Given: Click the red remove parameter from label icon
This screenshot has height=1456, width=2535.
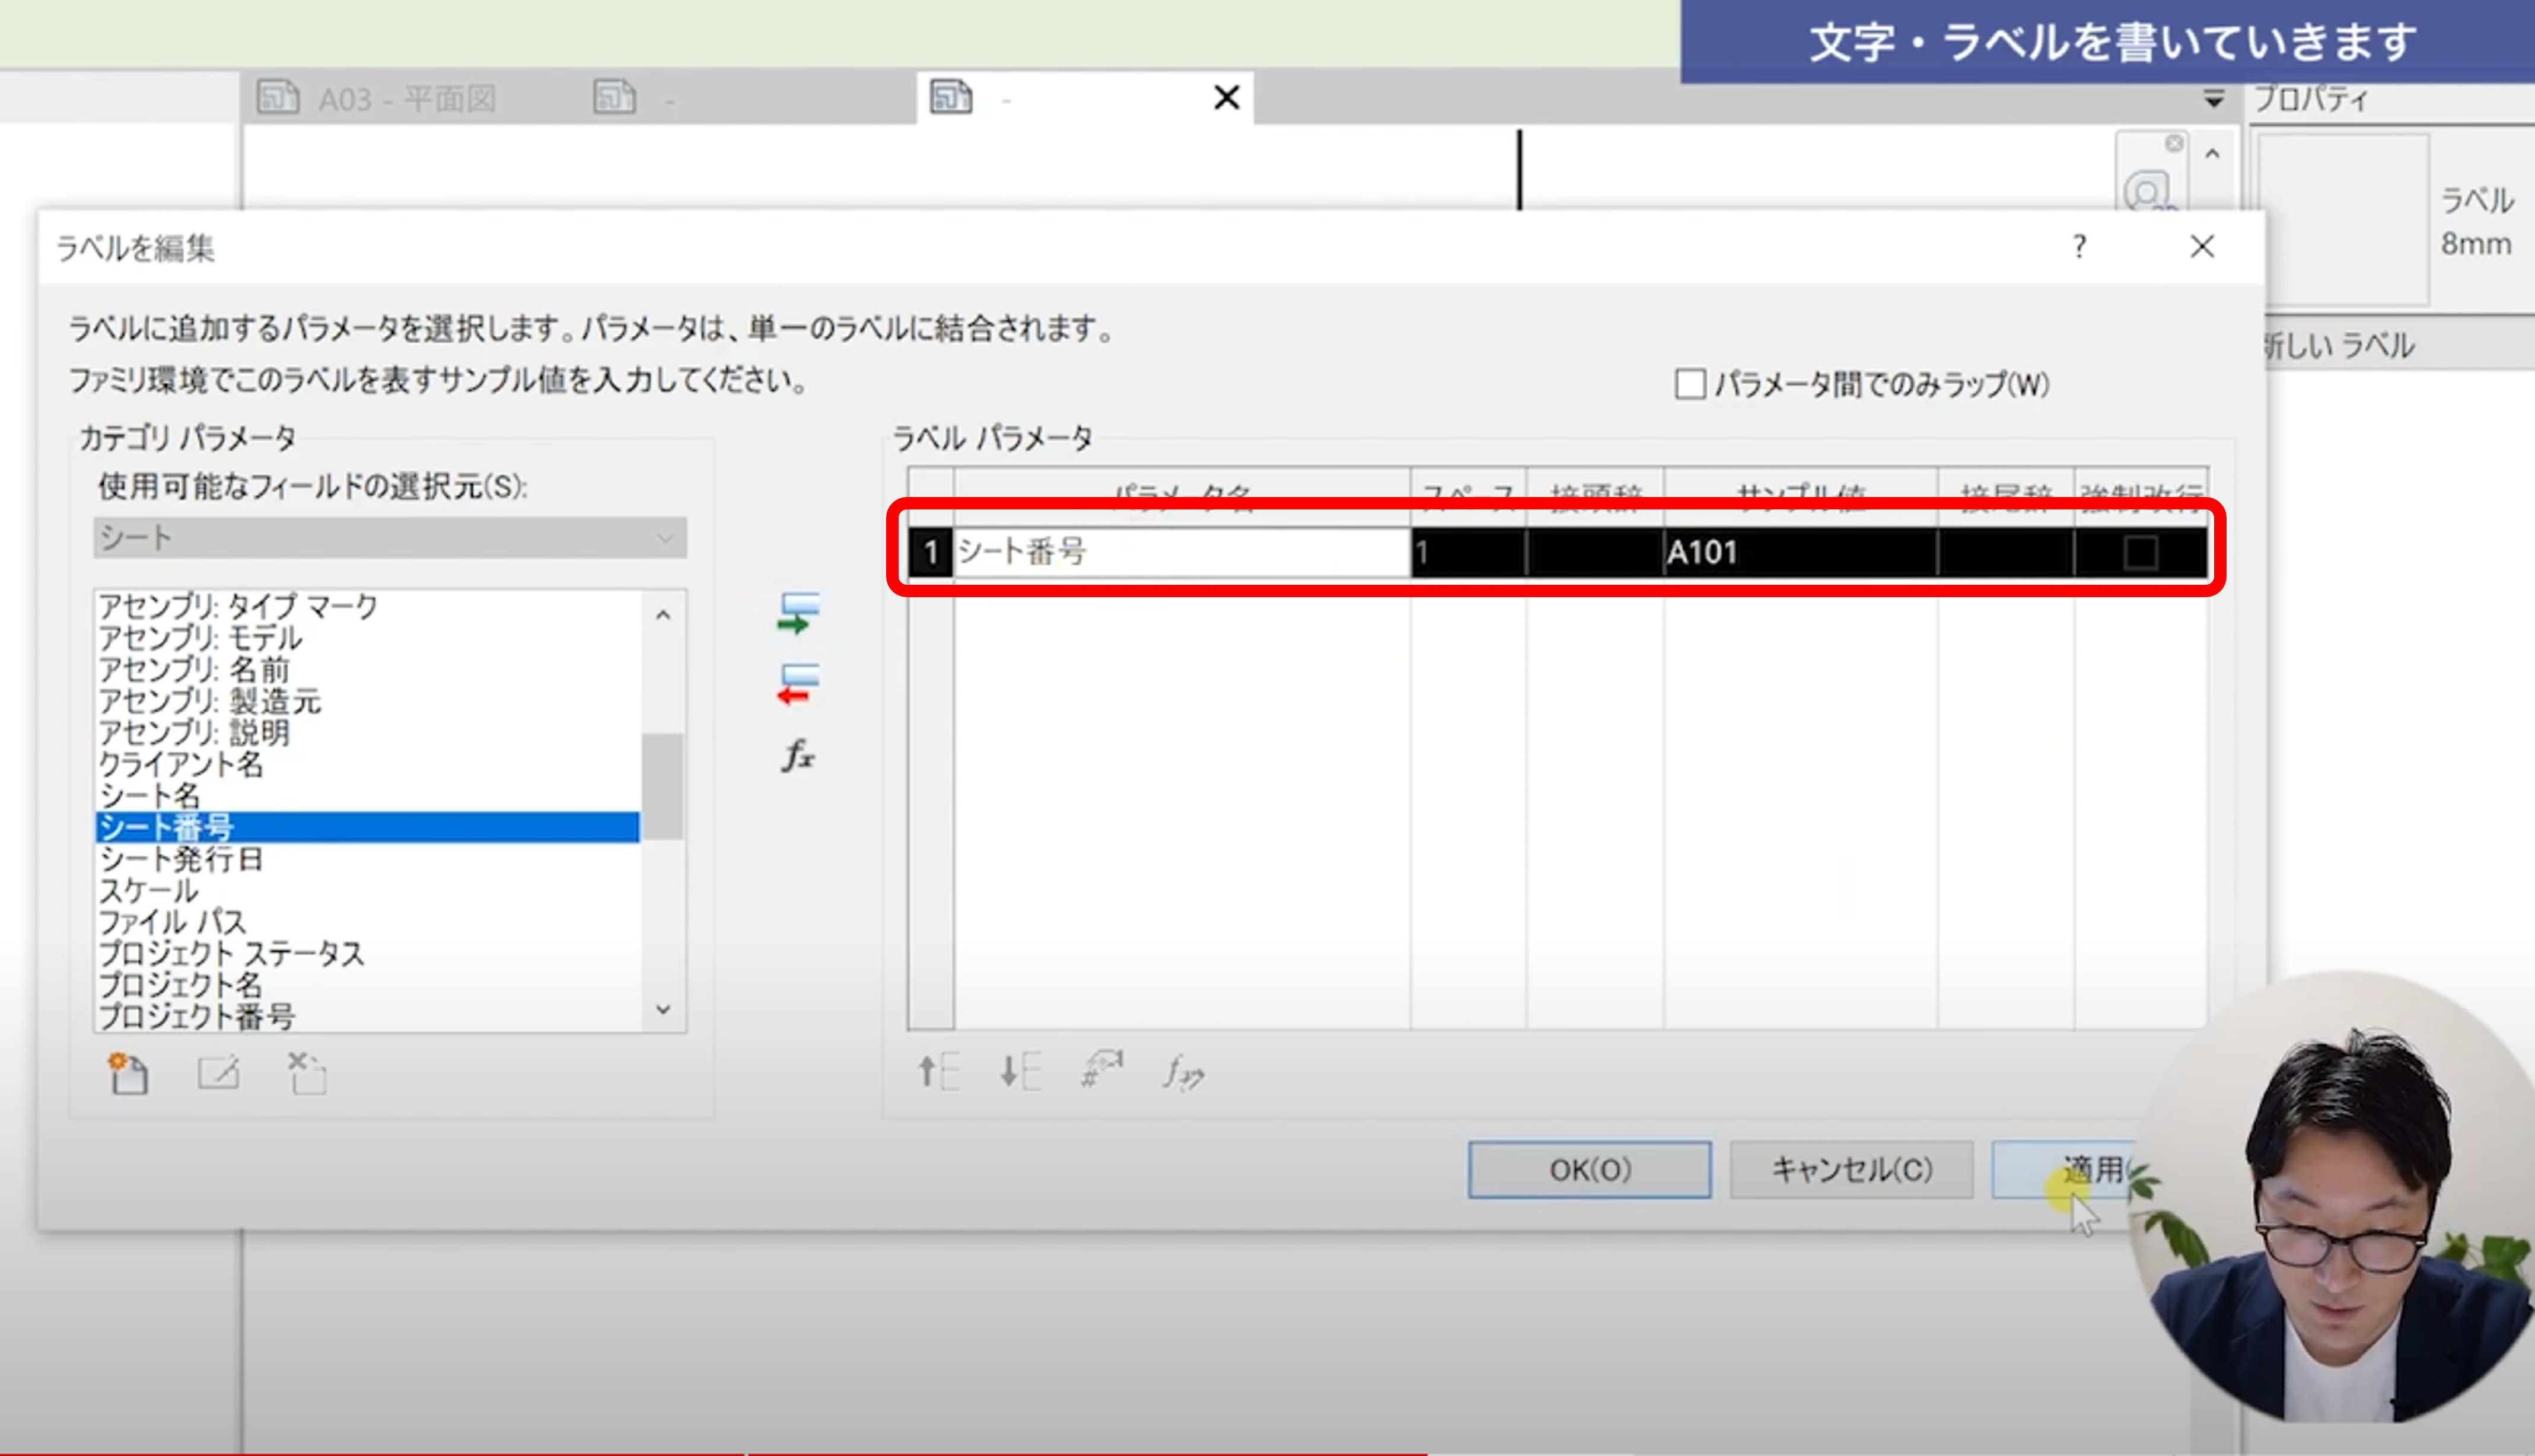Looking at the screenshot, I should [x=798, y=685].
